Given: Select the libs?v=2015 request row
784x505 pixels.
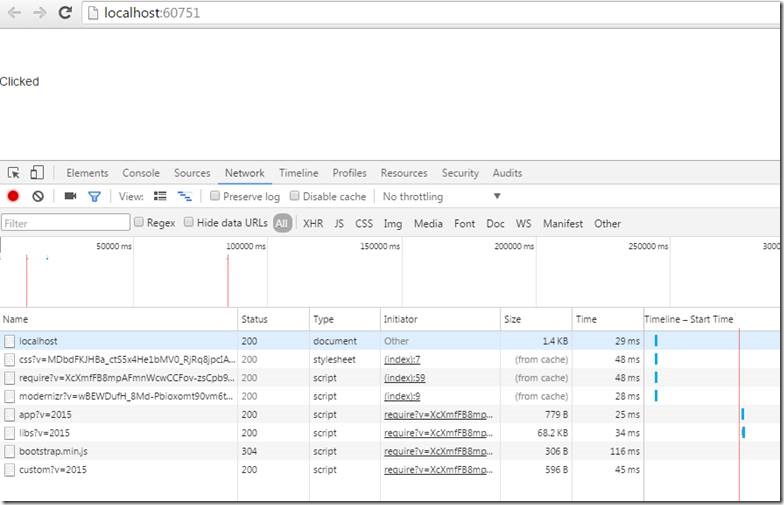Looking at the screenshot, I should click(390, 433).
